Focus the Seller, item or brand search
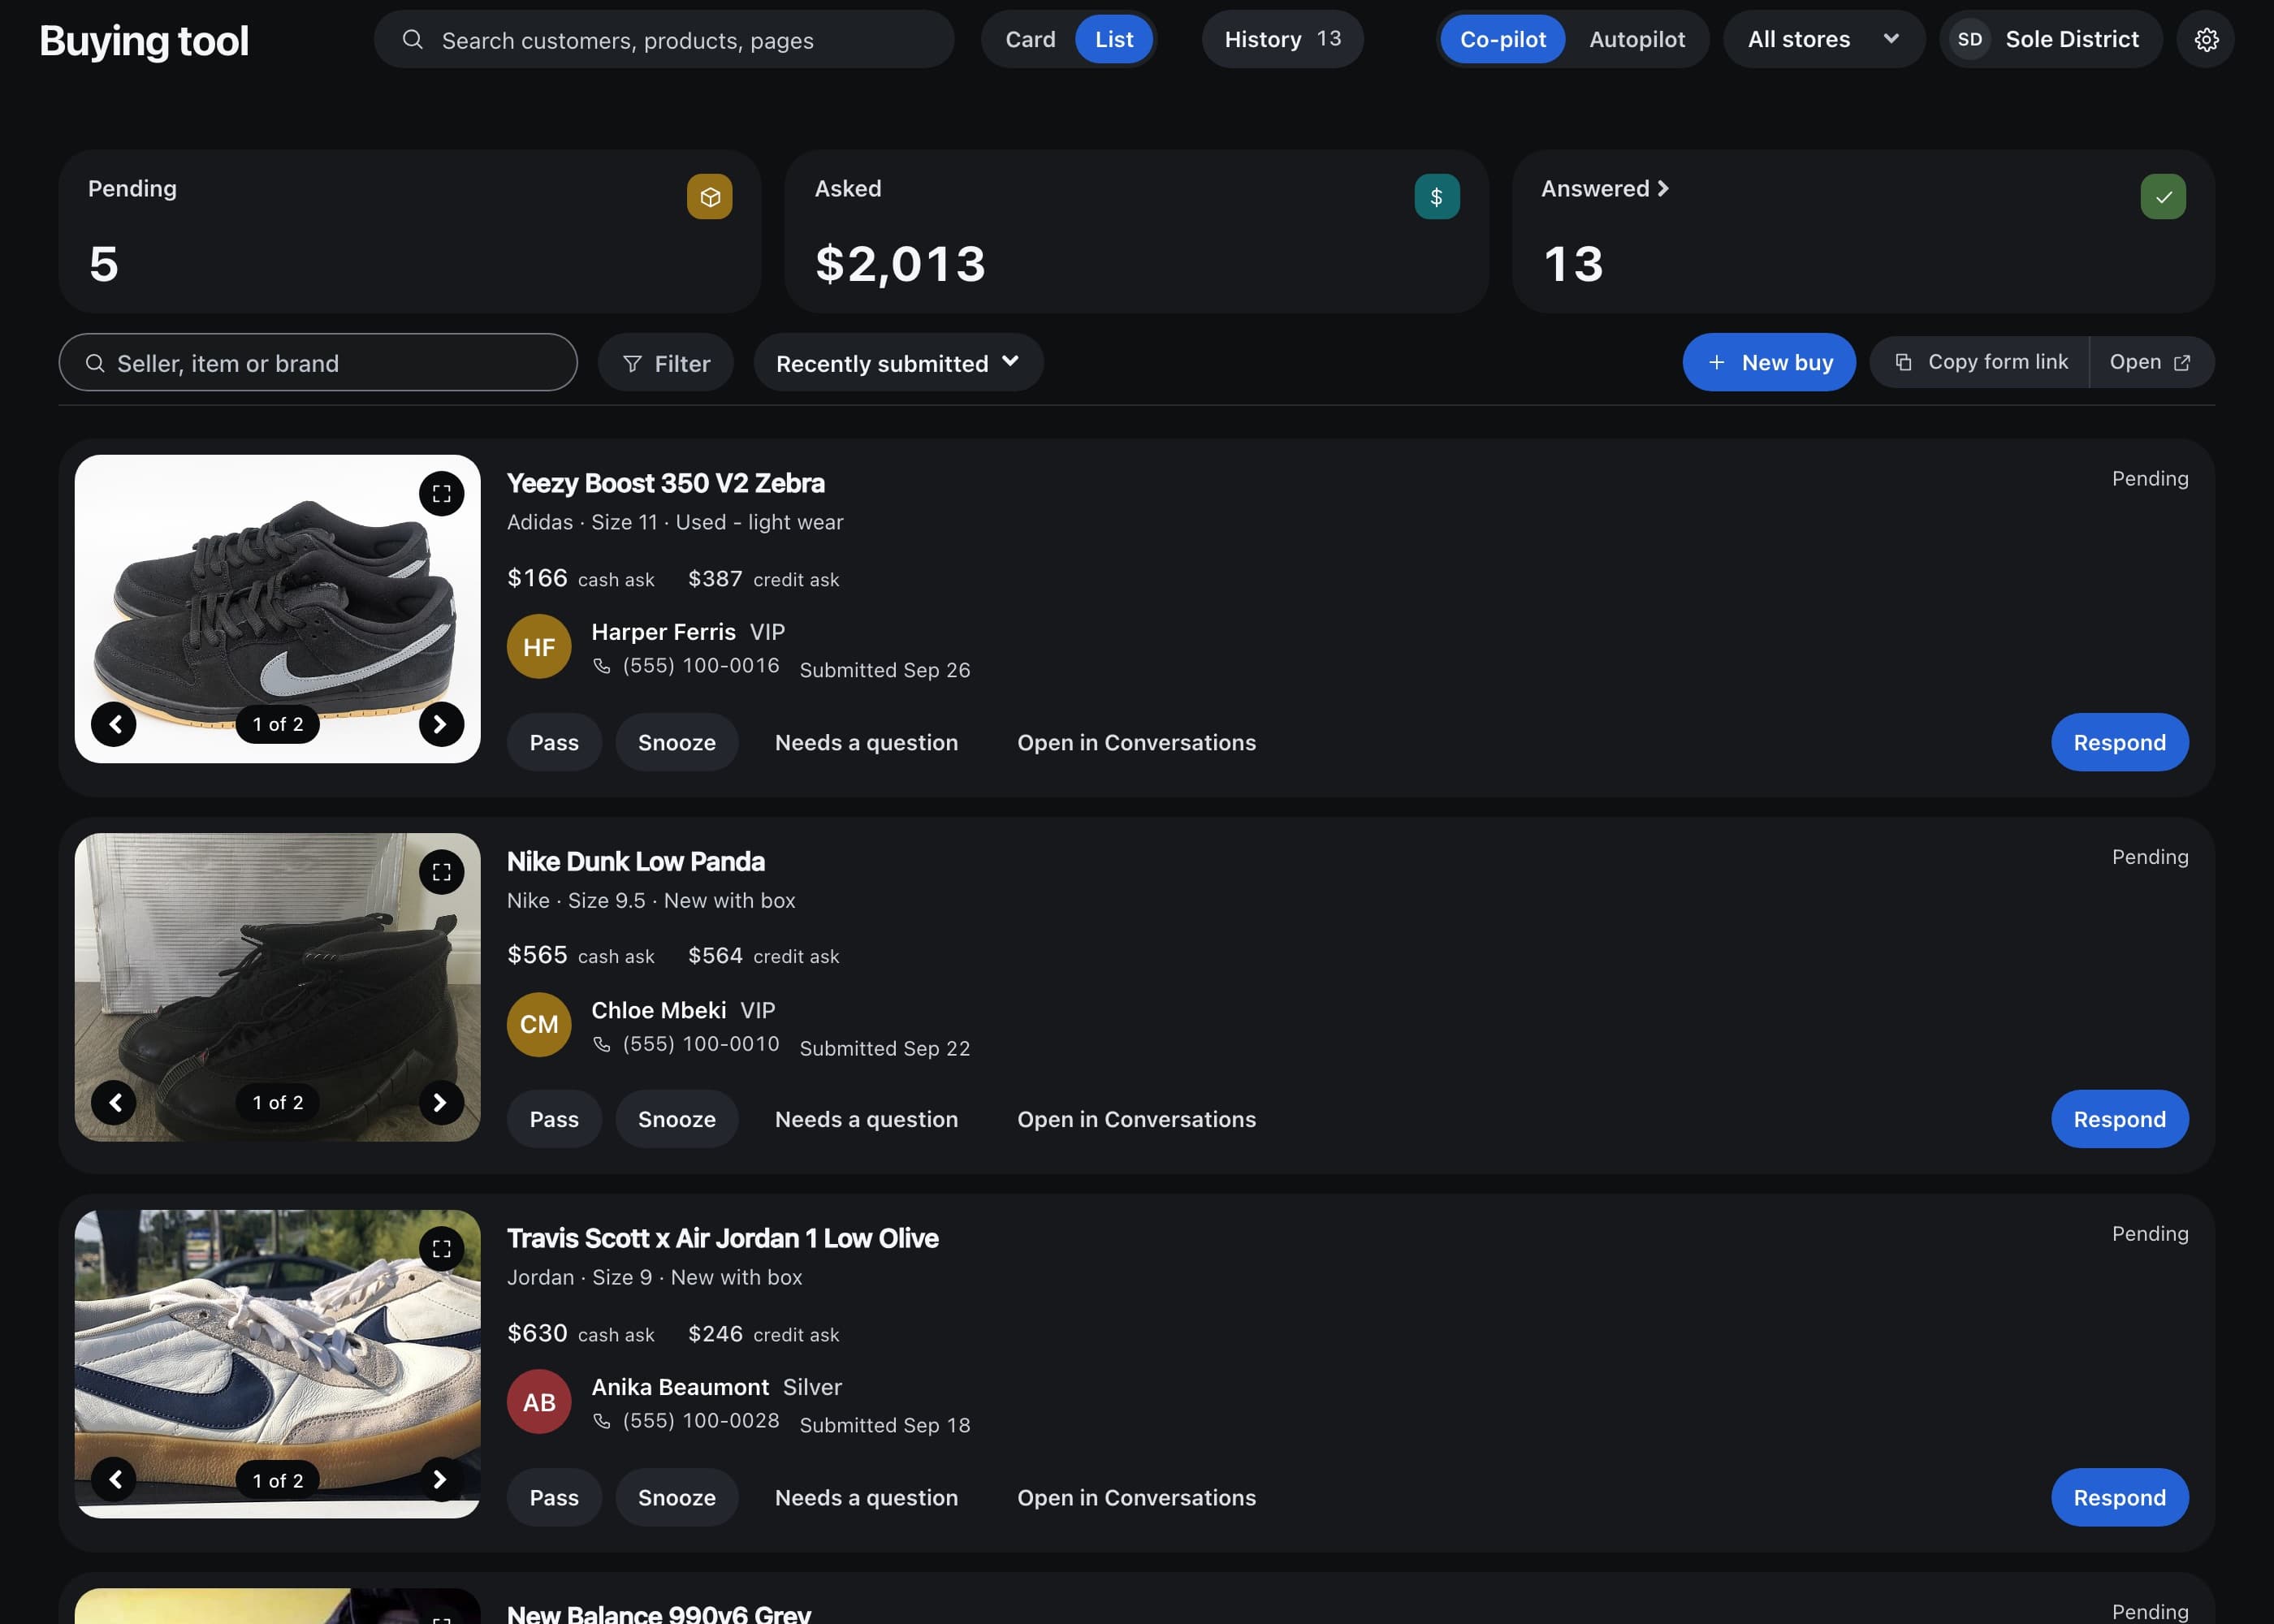The height and width of the screenshot is (1624, 2274). tap(318, 362)
